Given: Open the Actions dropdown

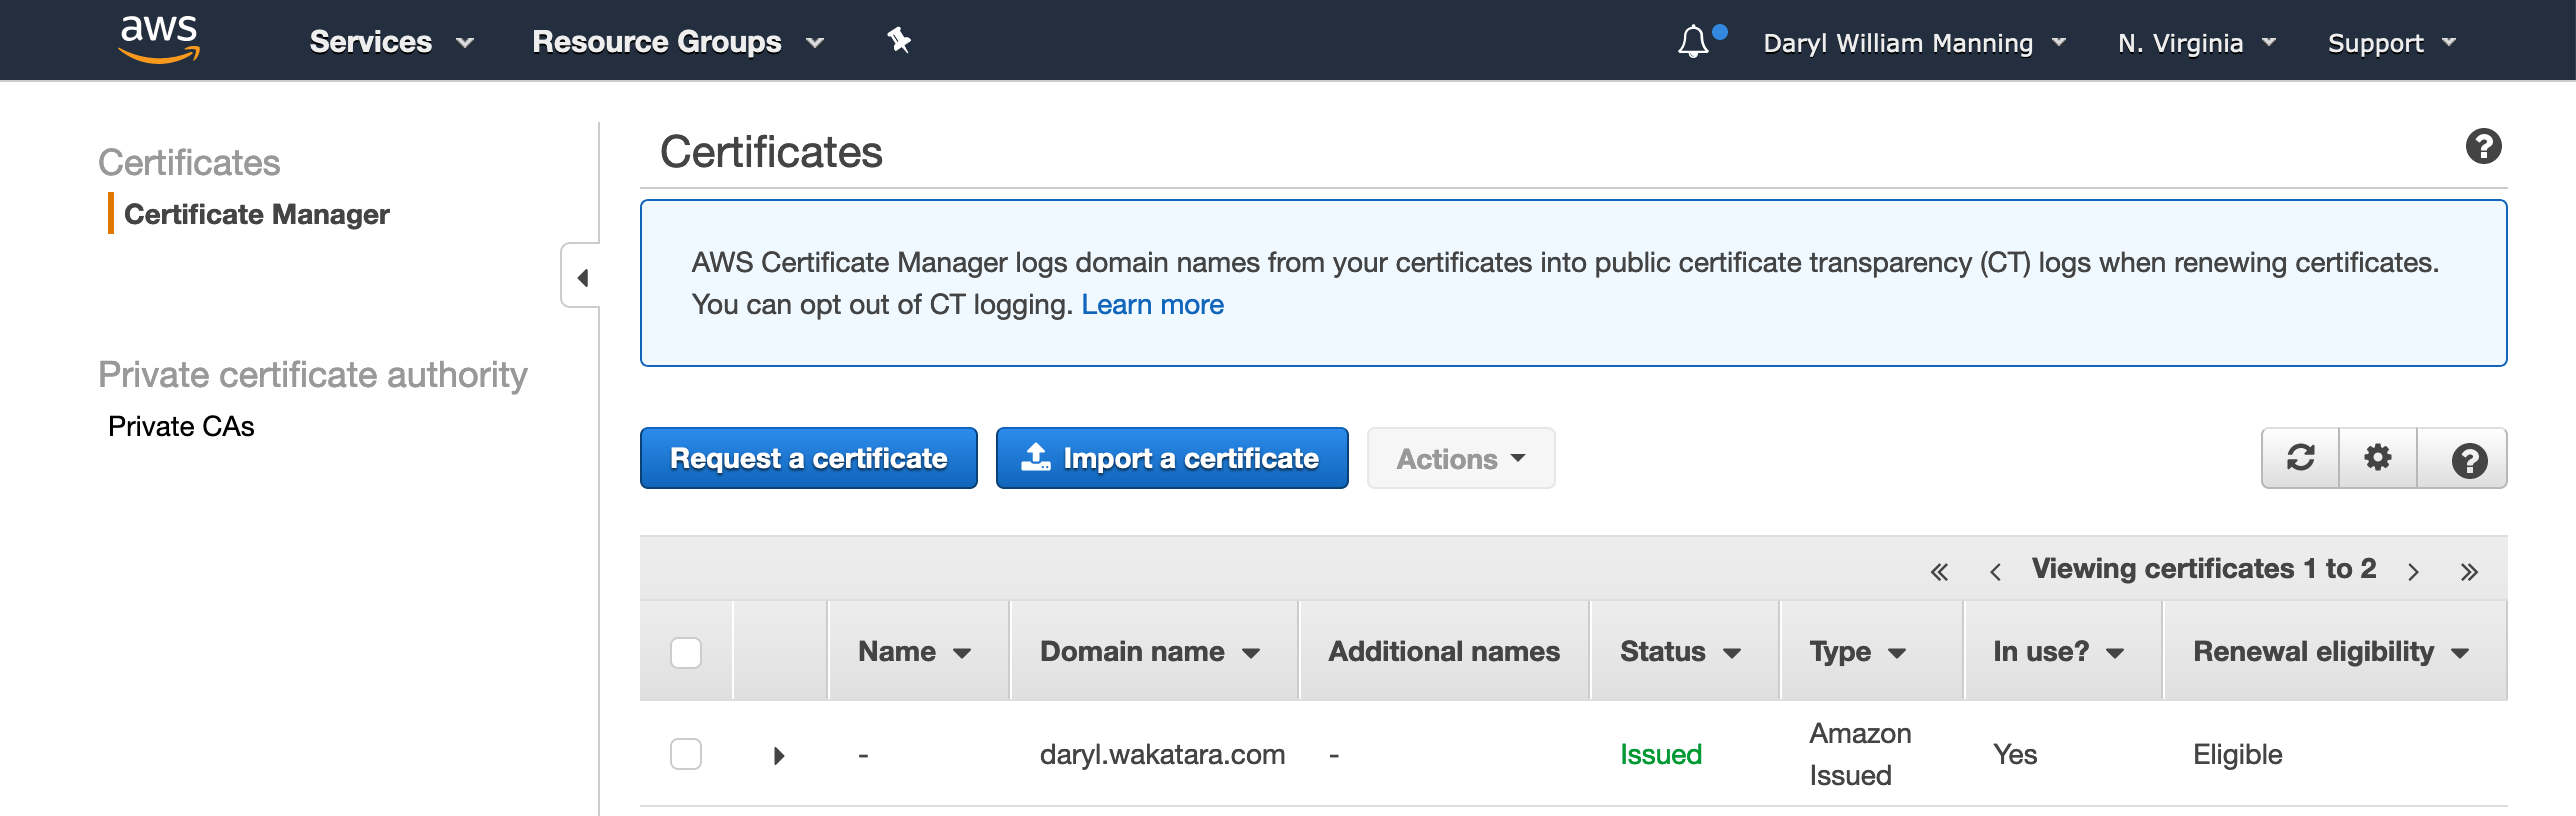Looking at the screenshot, I should (1460, 458).
